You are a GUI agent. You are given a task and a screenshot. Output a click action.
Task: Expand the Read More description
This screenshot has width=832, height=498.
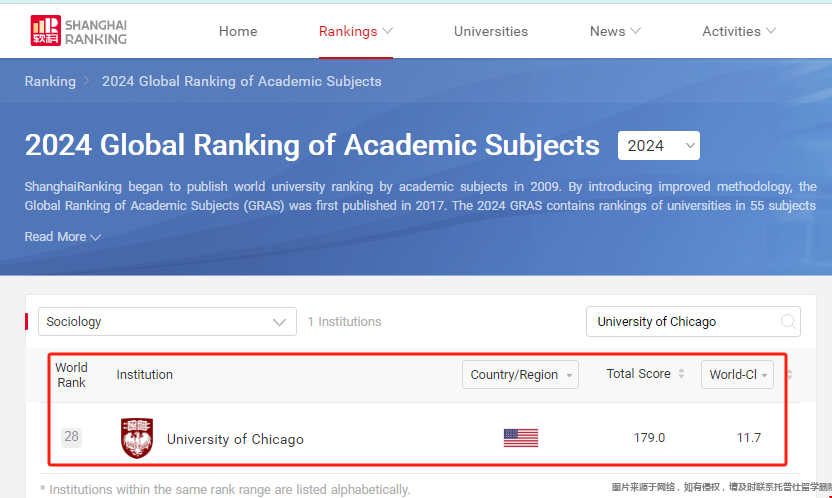[x=63, y=237]
